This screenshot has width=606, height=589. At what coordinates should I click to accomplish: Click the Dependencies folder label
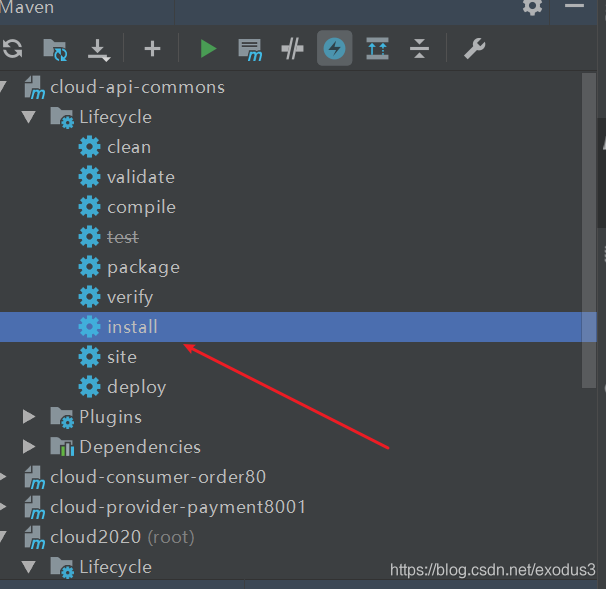coord(140,447)
